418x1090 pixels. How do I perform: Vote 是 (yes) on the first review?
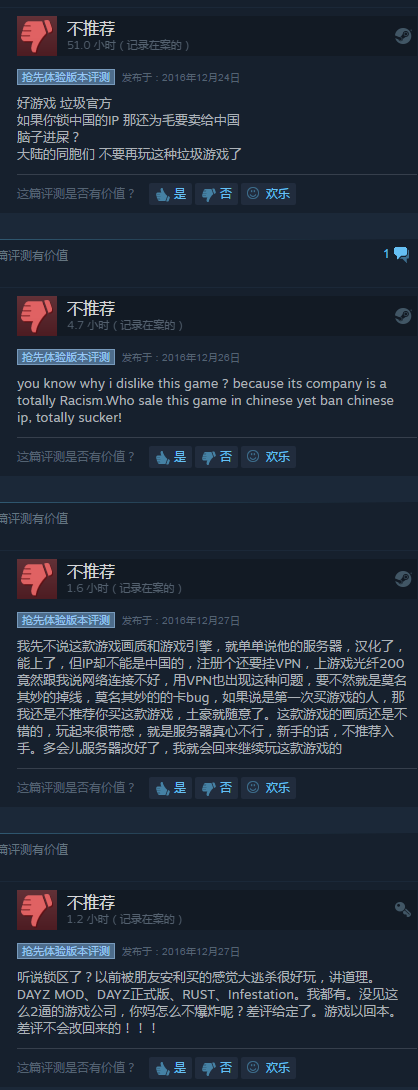(x=170, y=194)
